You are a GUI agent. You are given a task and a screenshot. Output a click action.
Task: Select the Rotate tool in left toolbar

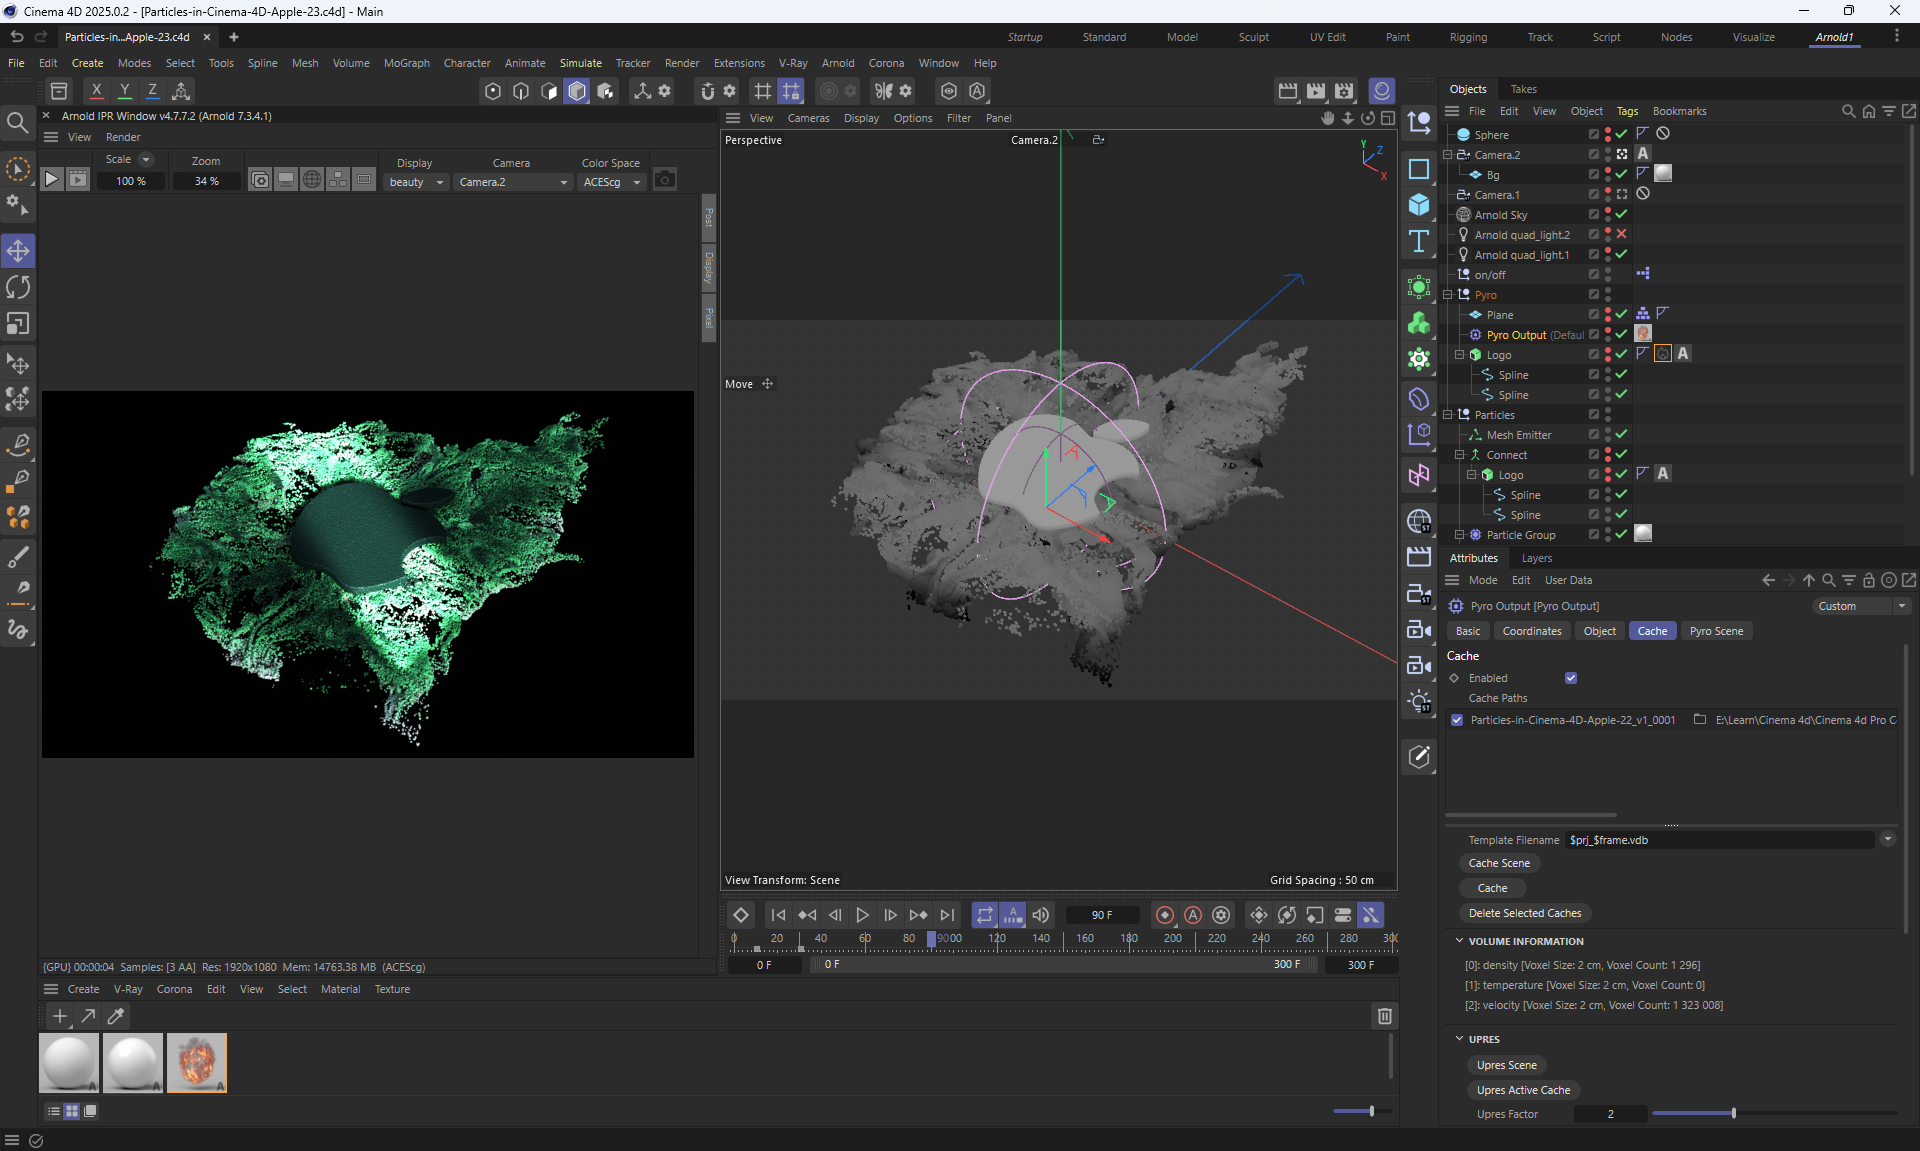pos(18,287)
